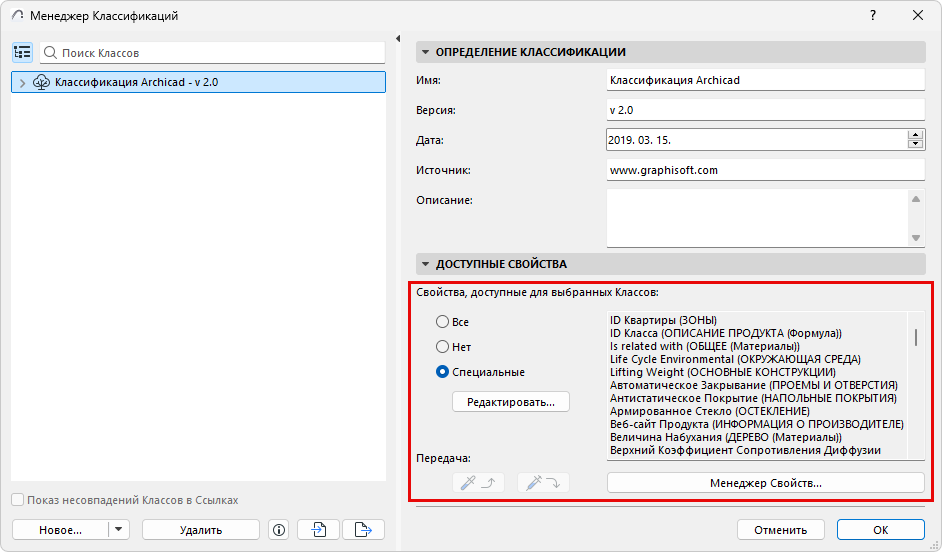Click the Редактировать button
942x552 pixels.
511,402
